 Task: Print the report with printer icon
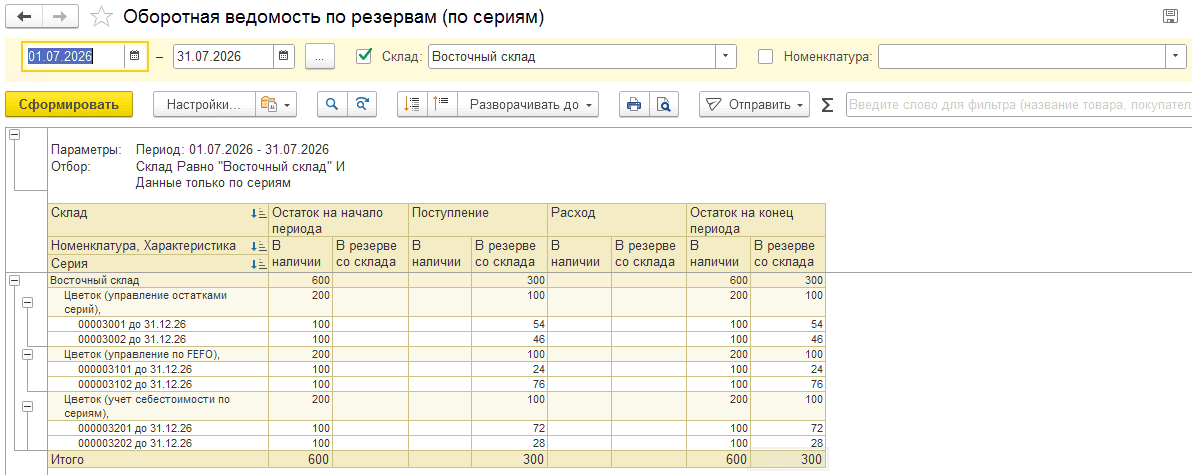[634, 105]
